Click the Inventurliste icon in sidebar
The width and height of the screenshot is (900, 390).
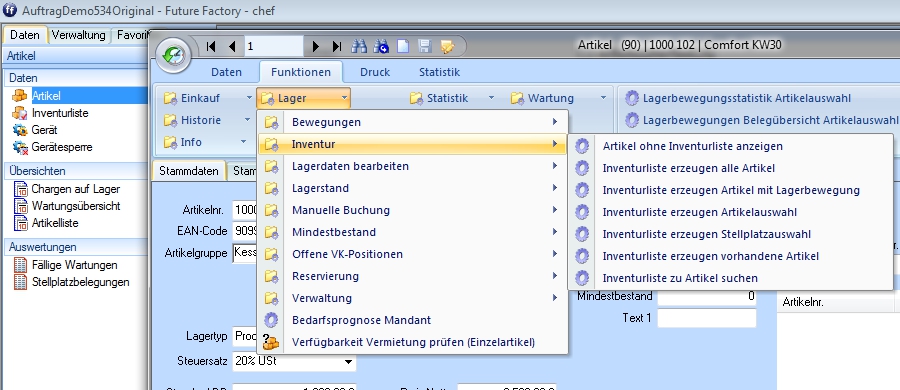[20, 113]
